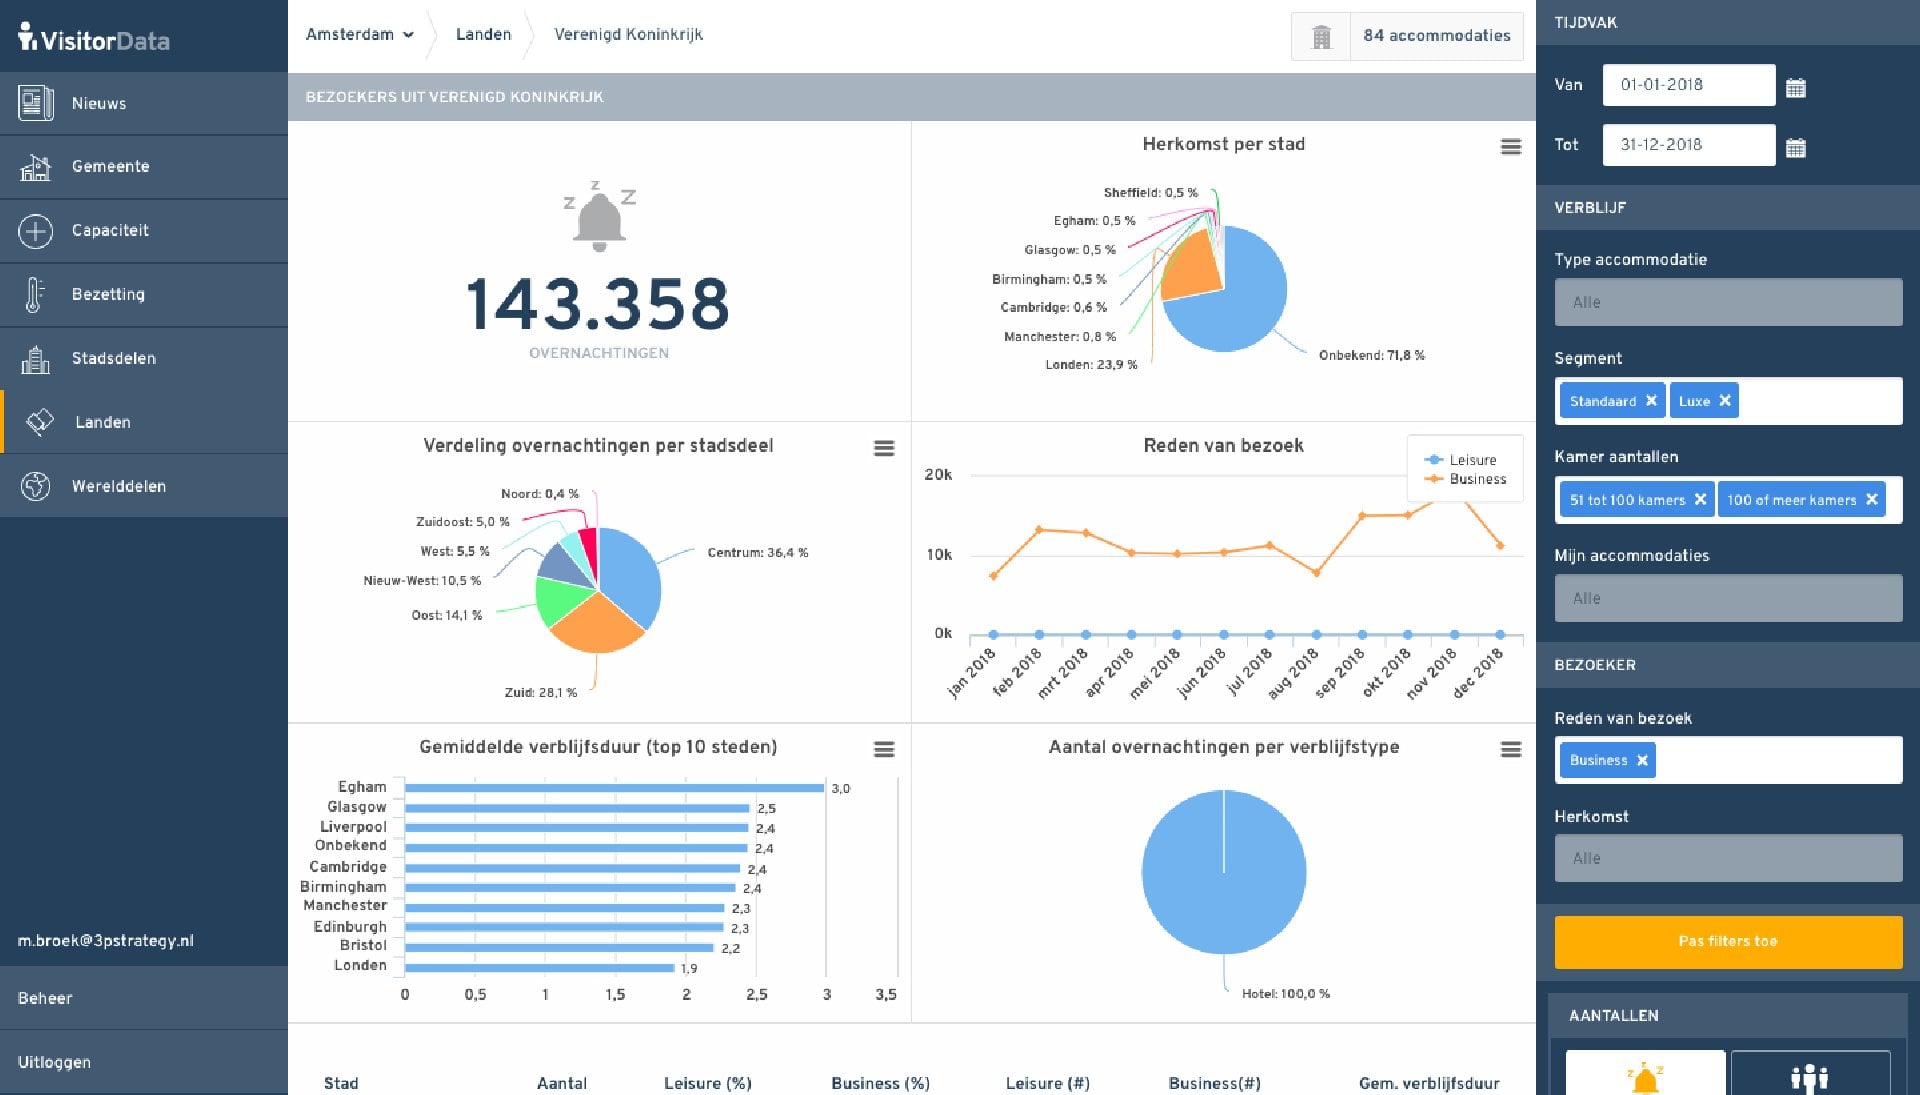Open Stadsdelen from the sidebar
The image size is (1920, 1095).
pos(113,358)
